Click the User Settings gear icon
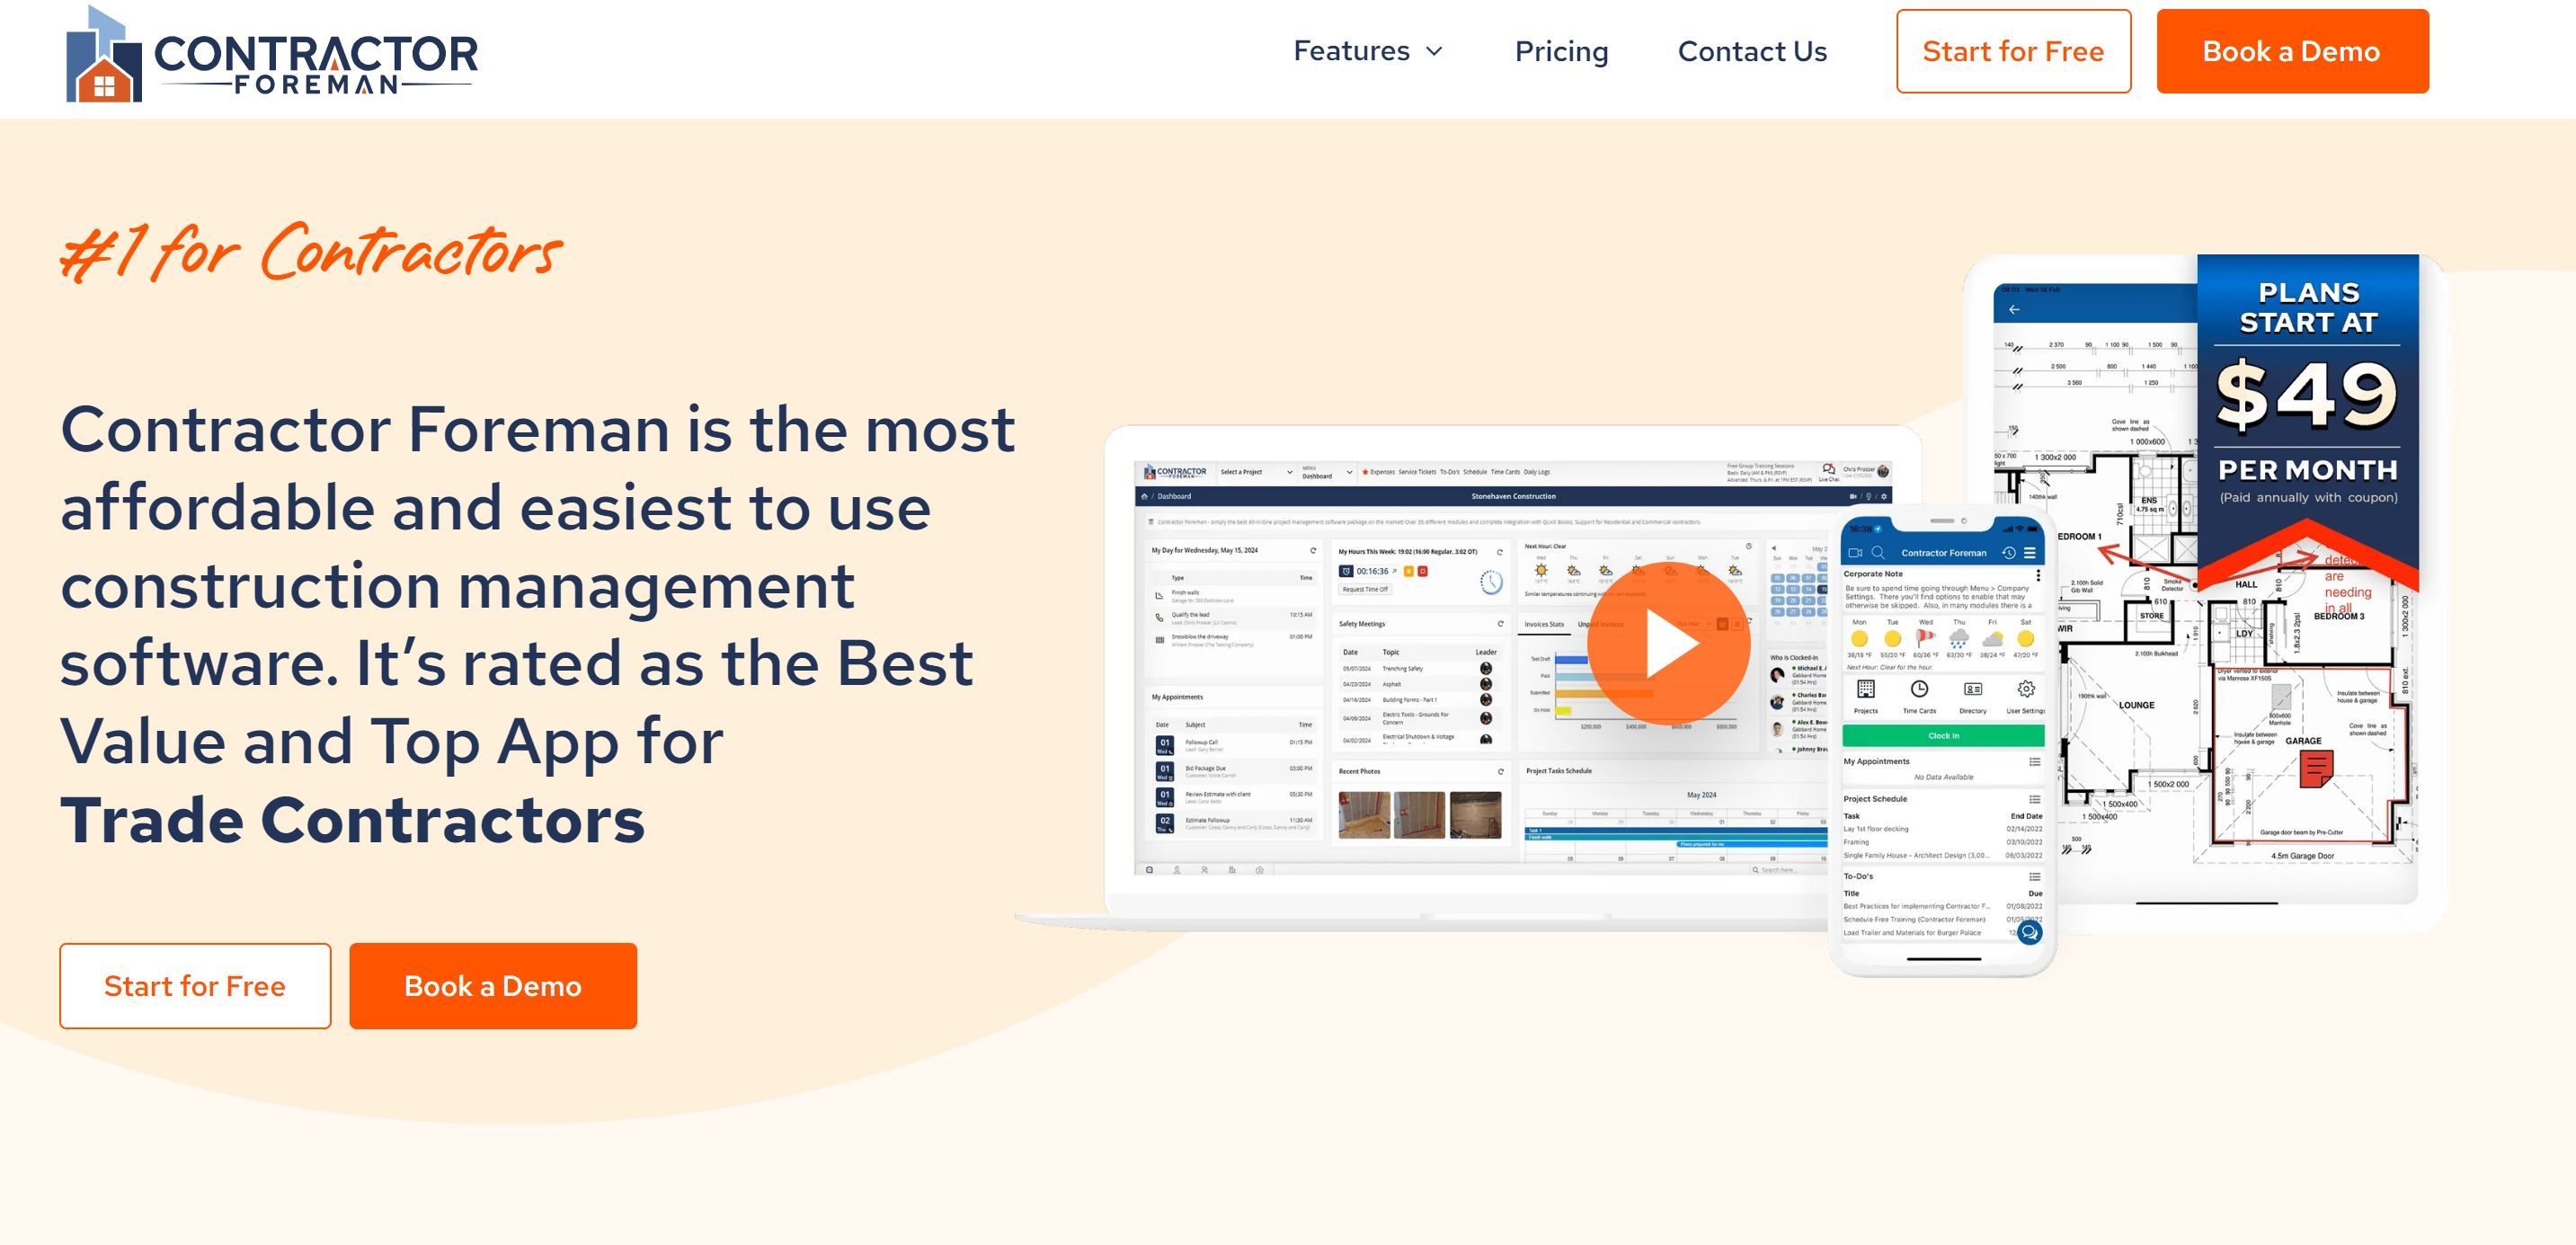 (x=2026, y=690)
